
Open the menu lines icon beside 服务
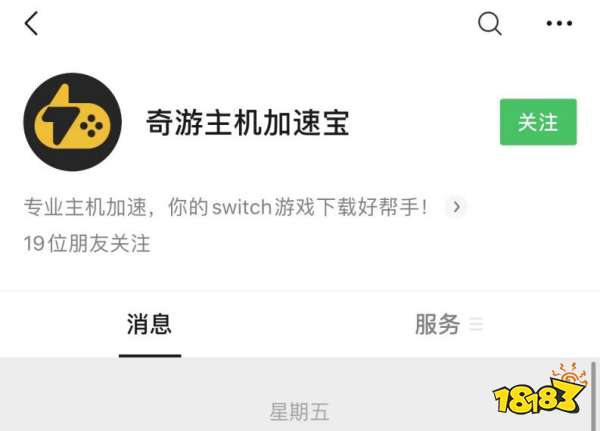click(476, 324)
